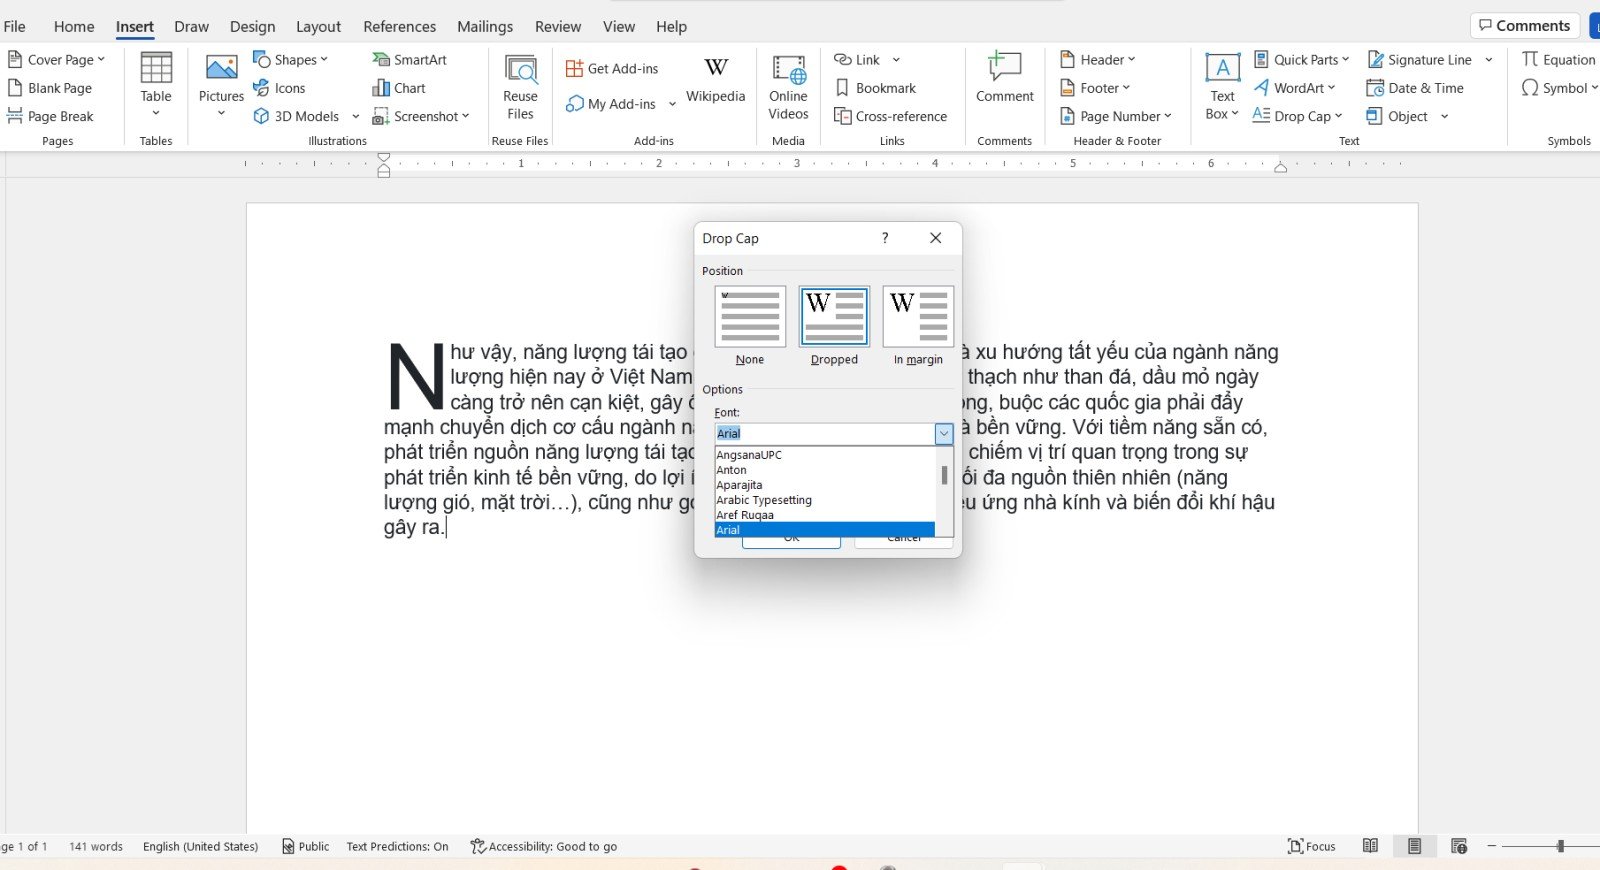This screenshot has width=1600, height=870.
Task: Select the None drop cap position
Action: [749, 317]
